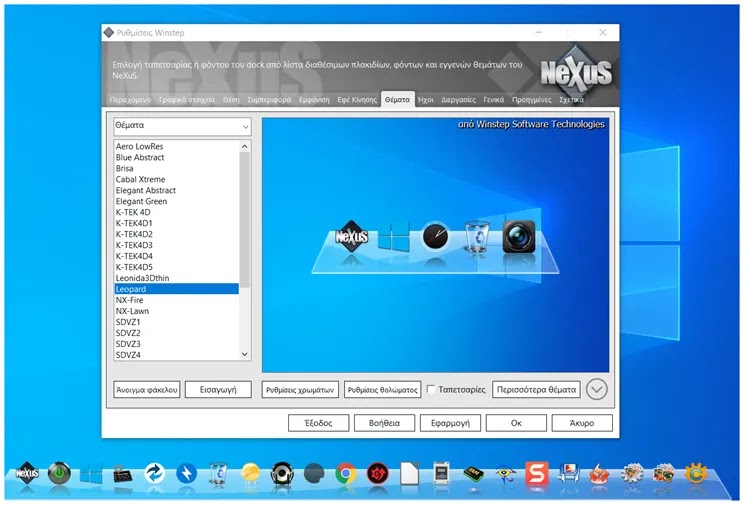This screenshot has width=744, height=505.
Task: Launch Google Chrome from the dock
Action: click(346, 473)
